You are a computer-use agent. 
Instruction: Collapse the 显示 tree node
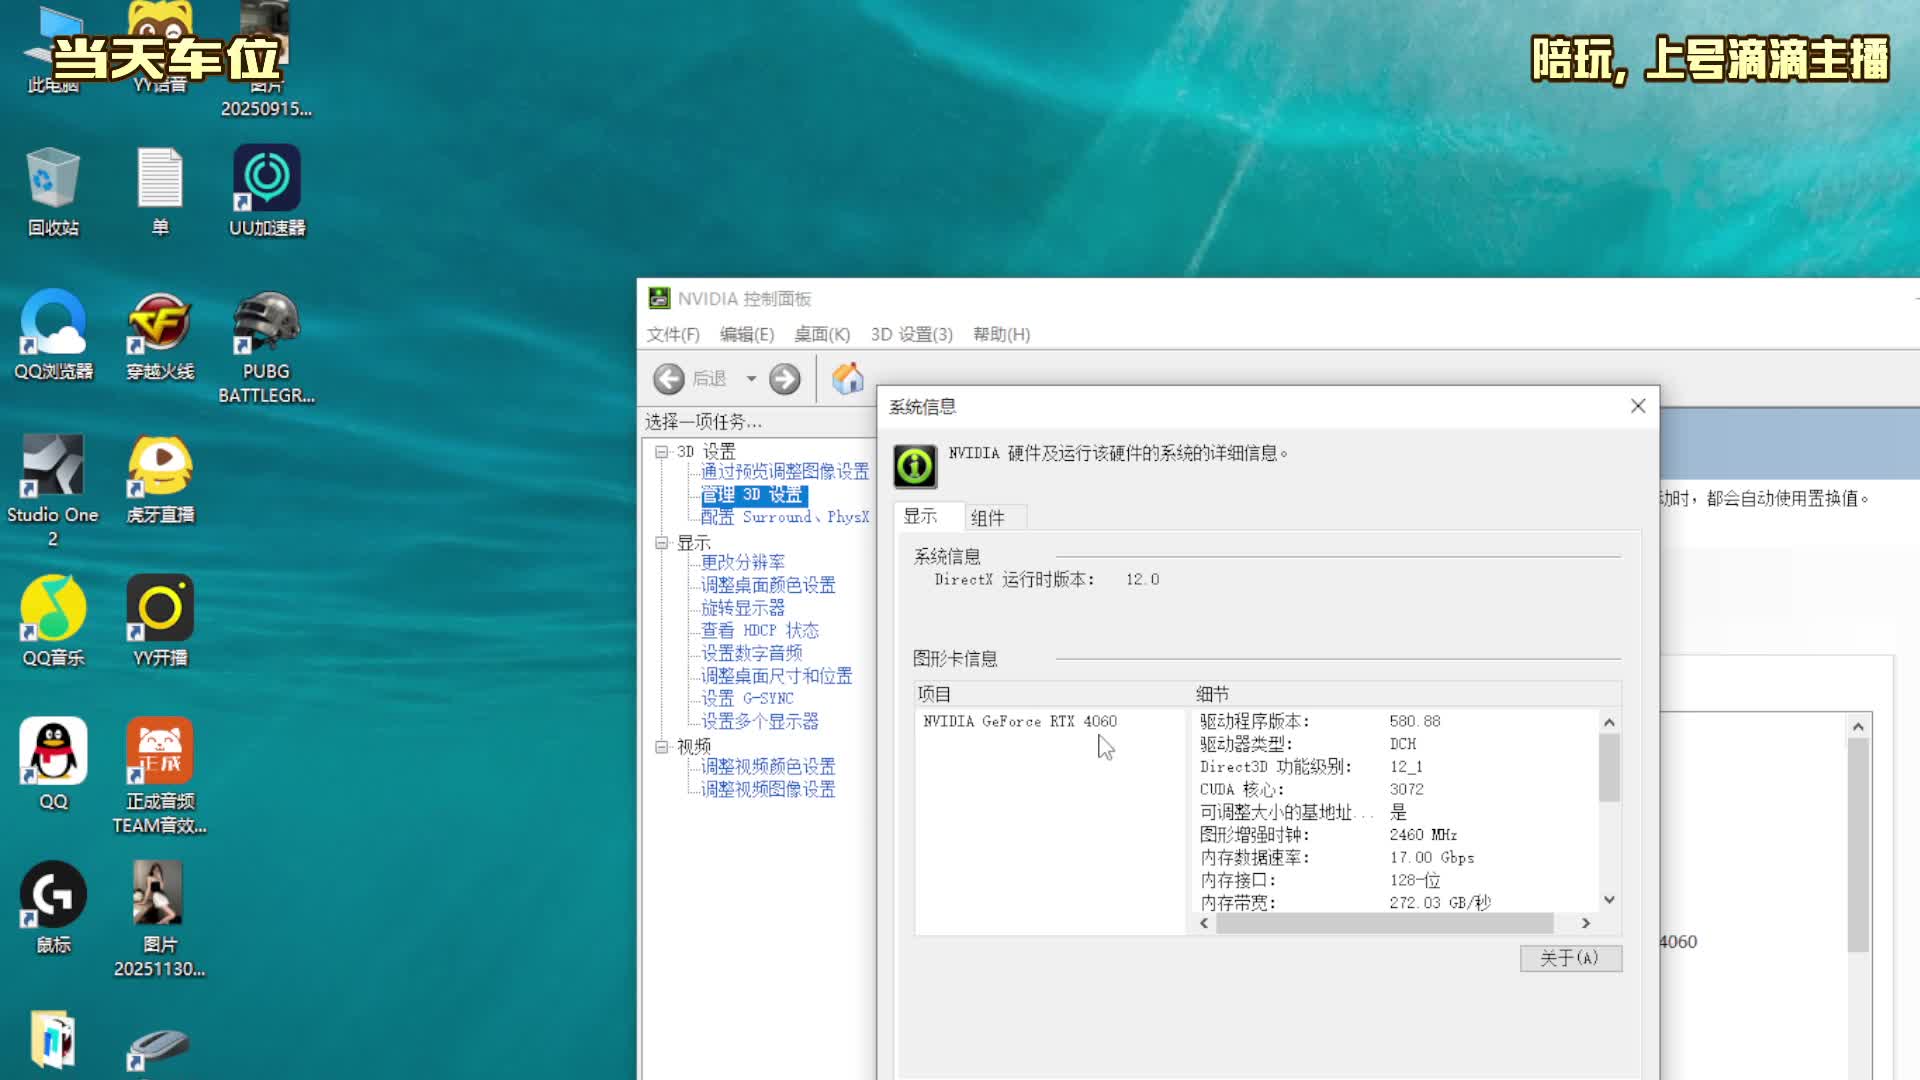pyautogui.click(x=661, y=543)
